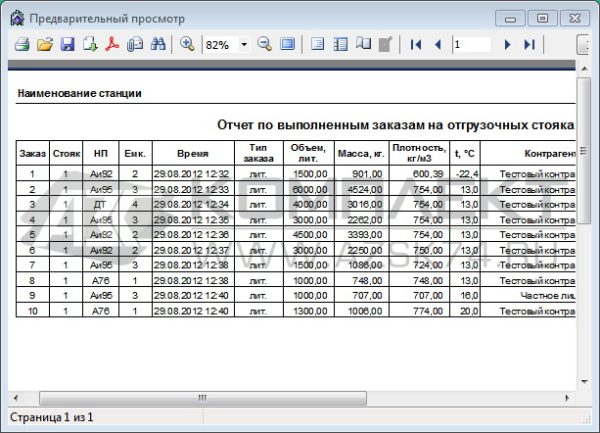The height and width of the screenshot is (433, 600).
Task: Go to the next page
Action: point(507,45)
